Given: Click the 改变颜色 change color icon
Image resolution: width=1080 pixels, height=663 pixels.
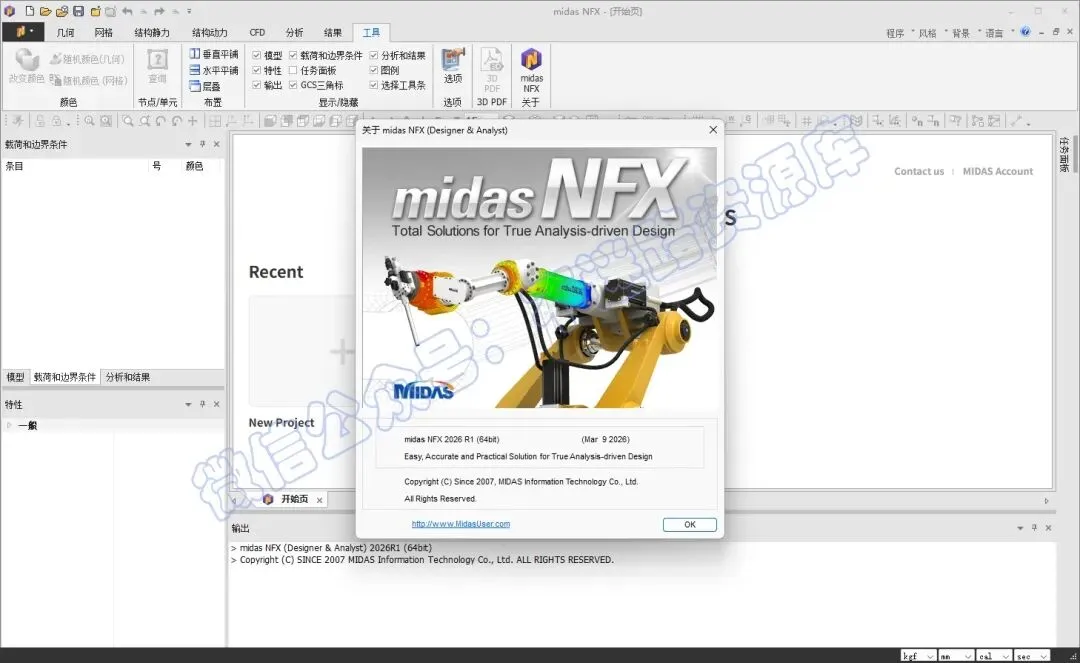Looking at the screenshot, I should (26, 66).
